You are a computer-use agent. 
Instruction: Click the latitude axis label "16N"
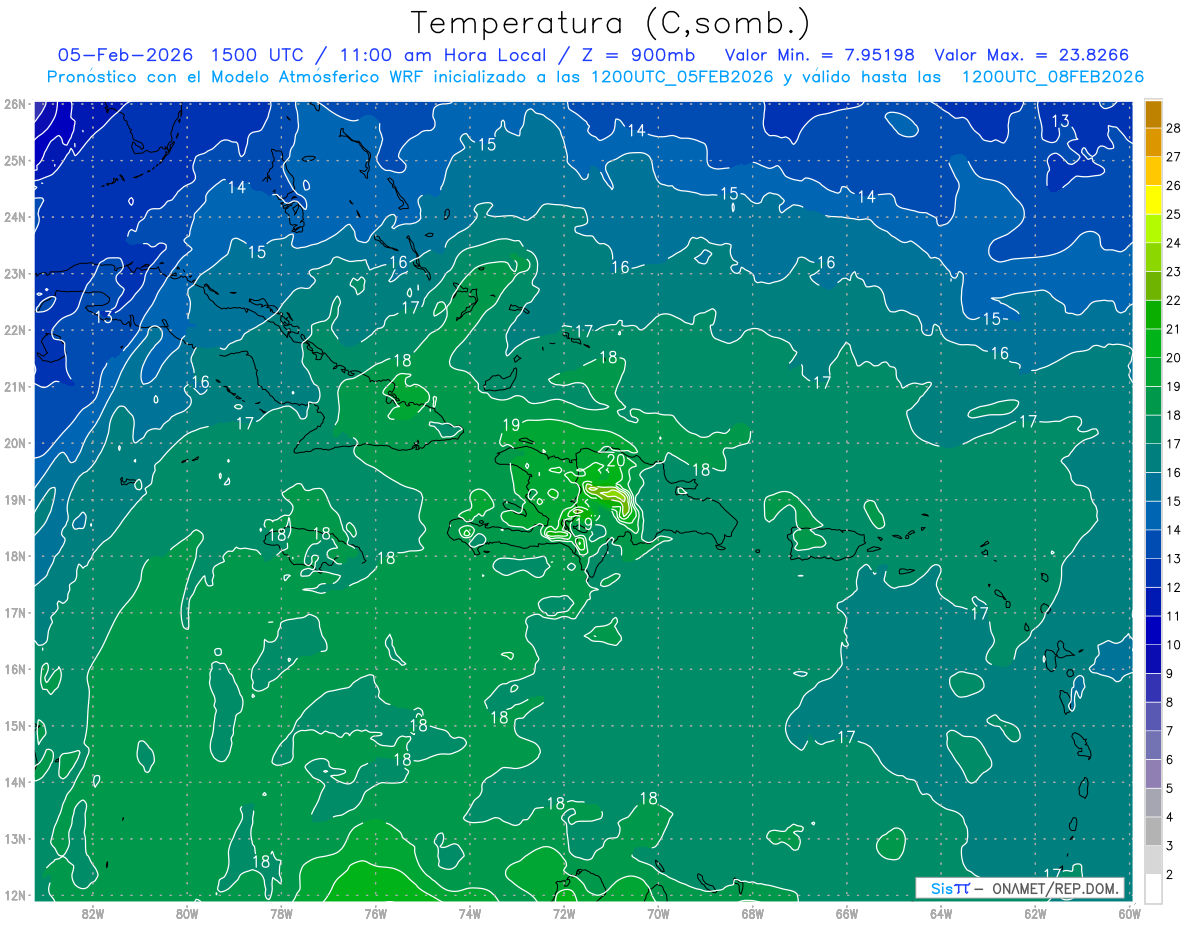pyautogui.click(x=15, y=669)
